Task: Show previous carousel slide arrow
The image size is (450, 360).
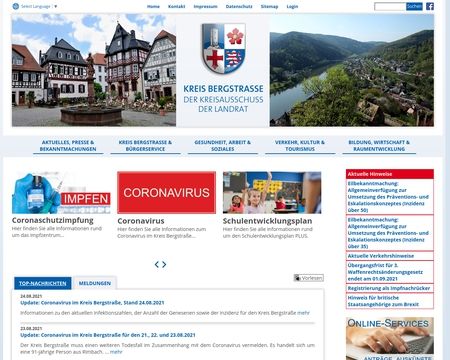Action: (157, 264)
